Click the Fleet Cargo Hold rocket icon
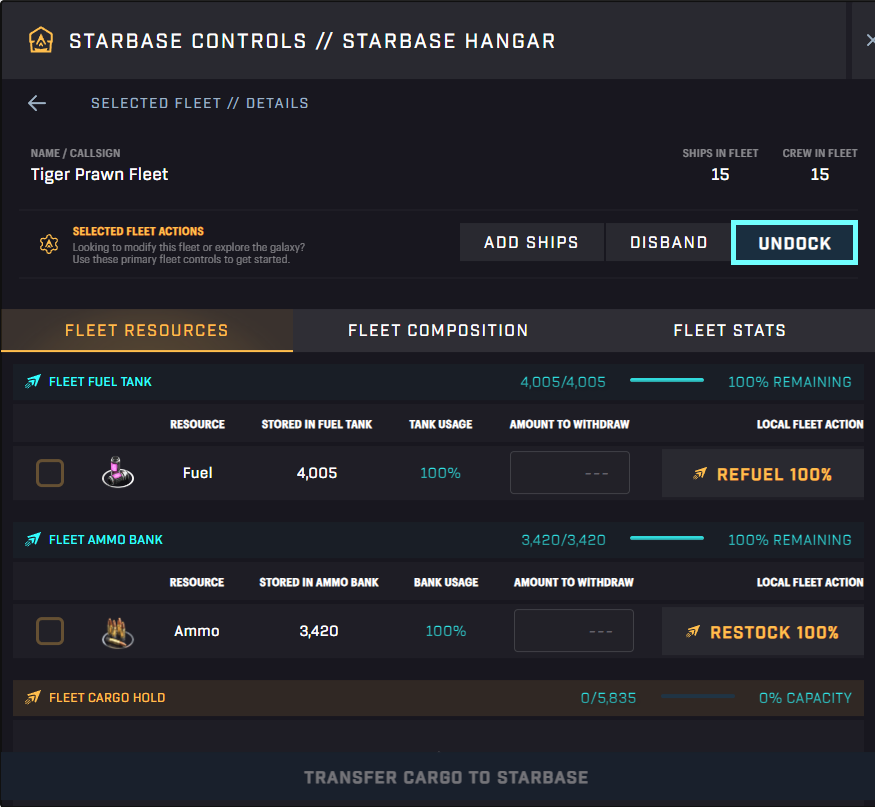 [33, 698]
